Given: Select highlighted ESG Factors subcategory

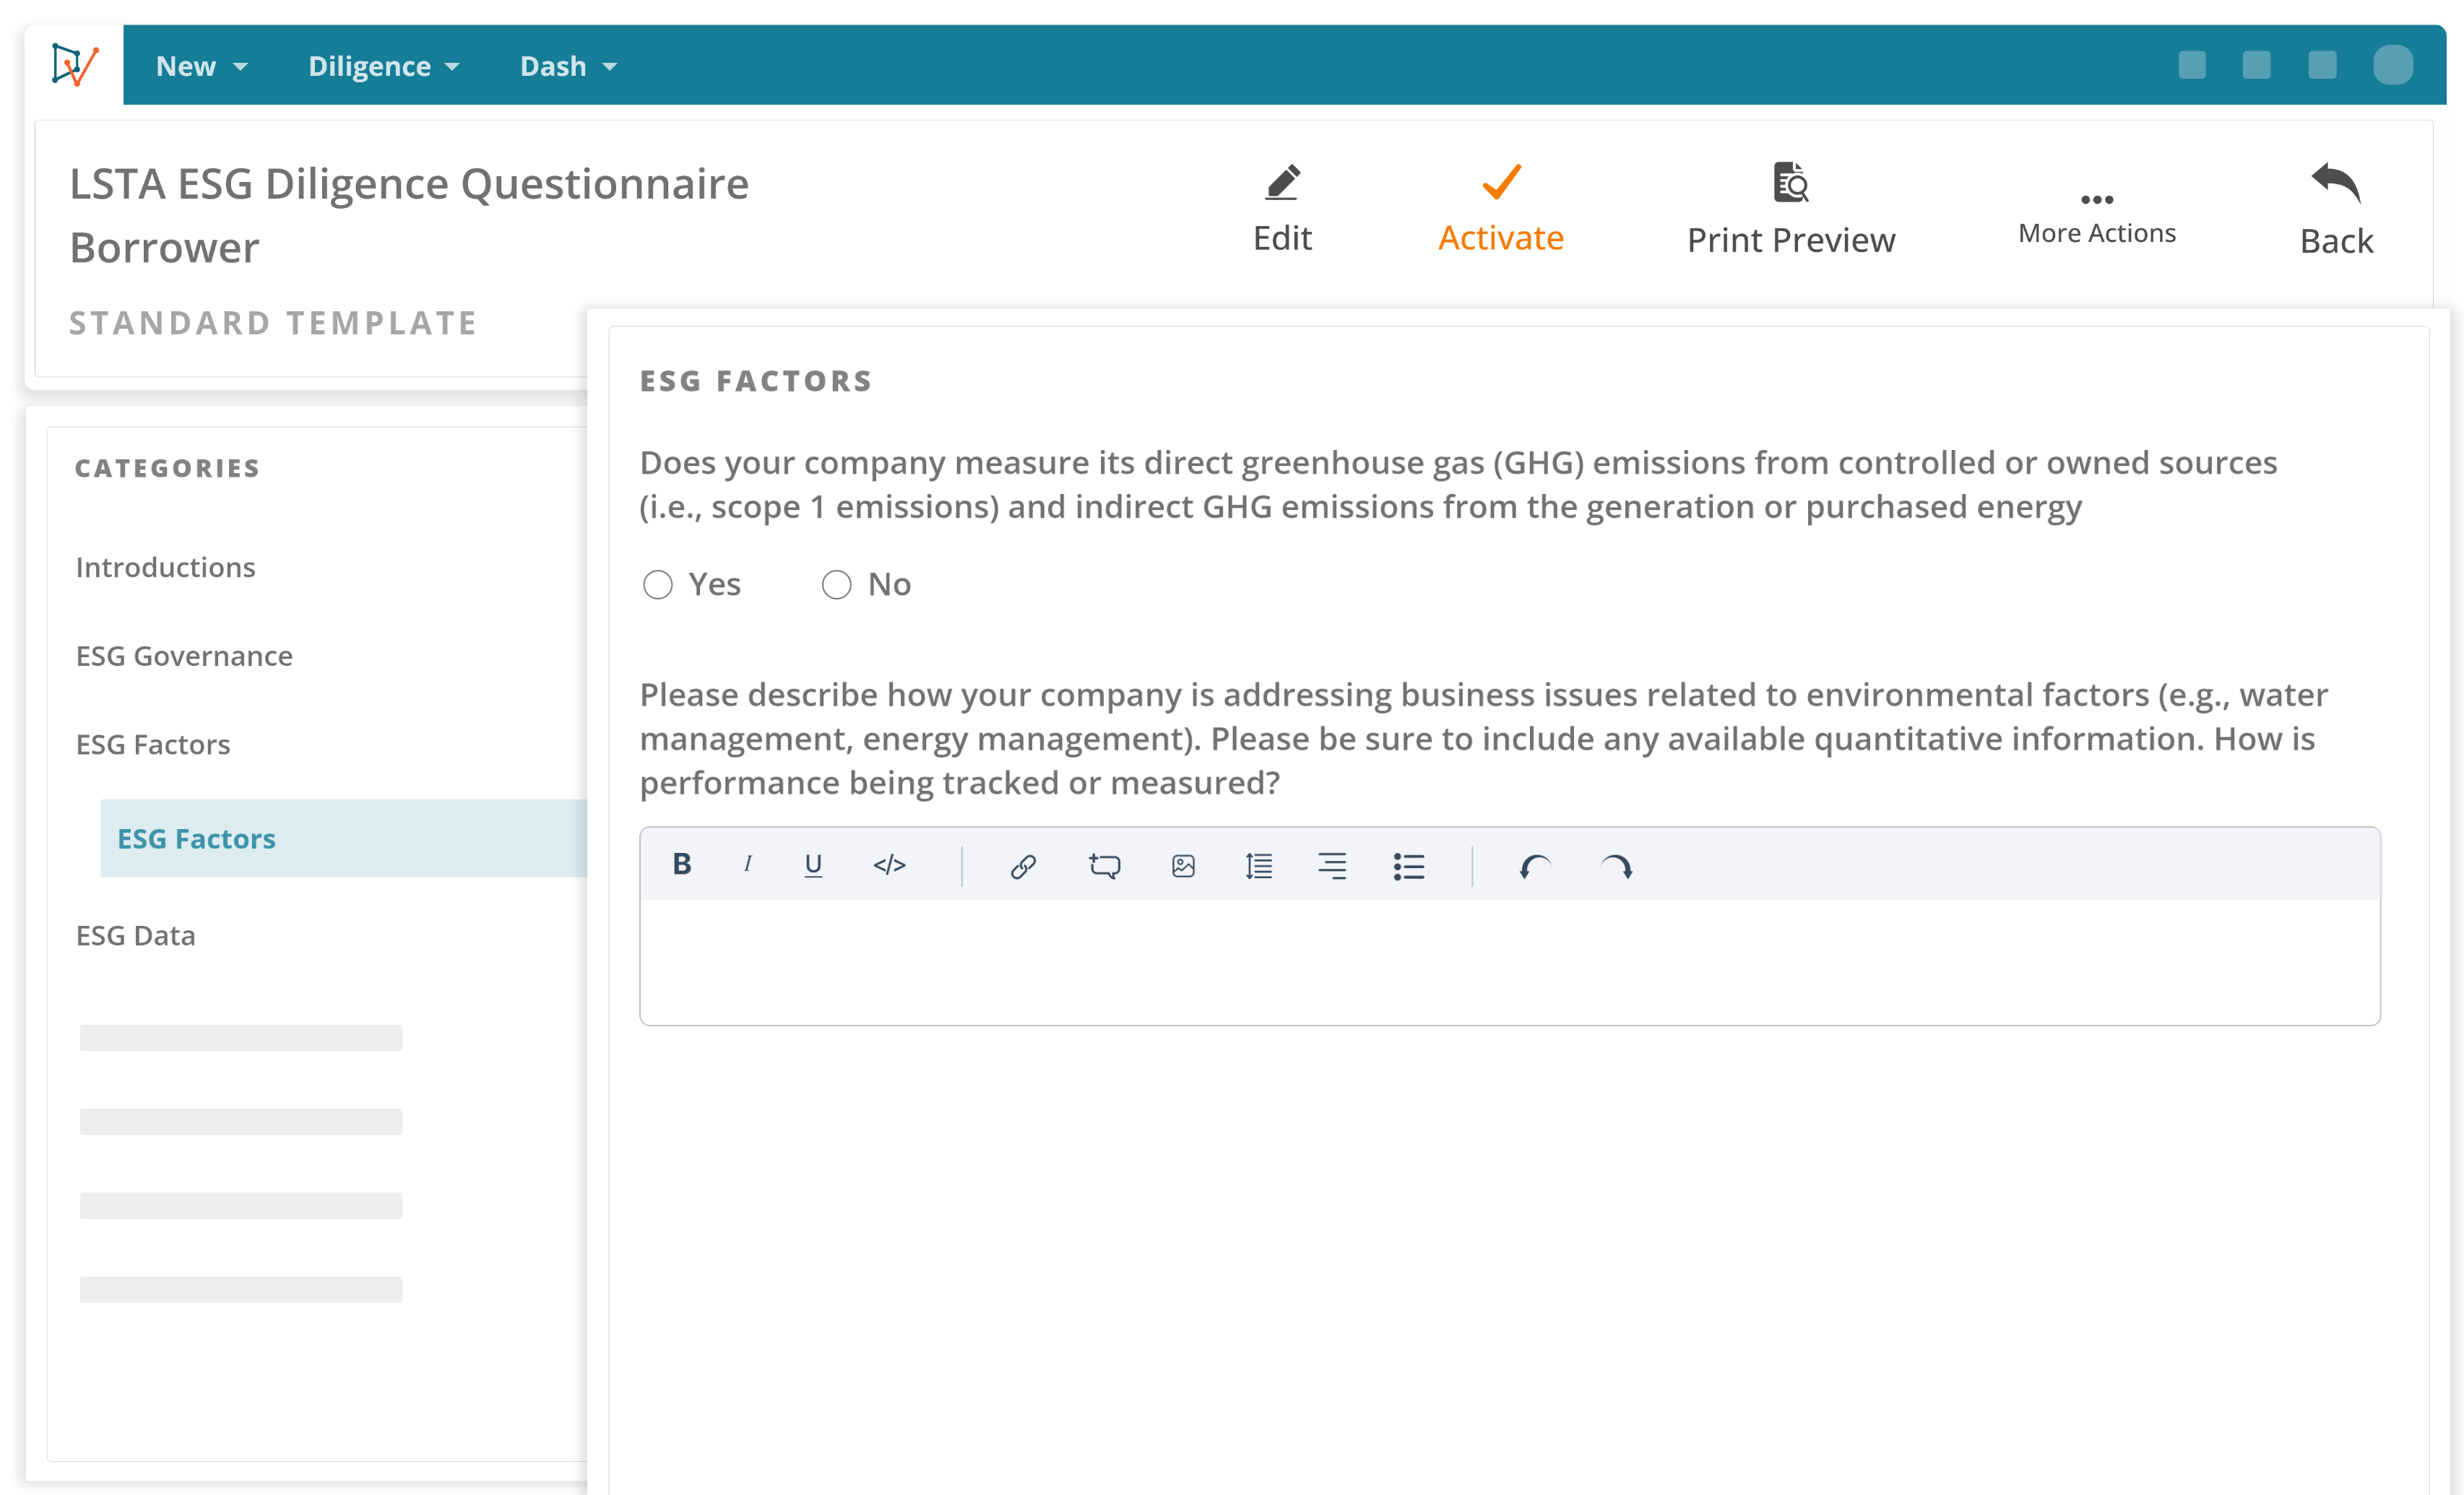Looking at the screenshot, I should pos(343,838).
